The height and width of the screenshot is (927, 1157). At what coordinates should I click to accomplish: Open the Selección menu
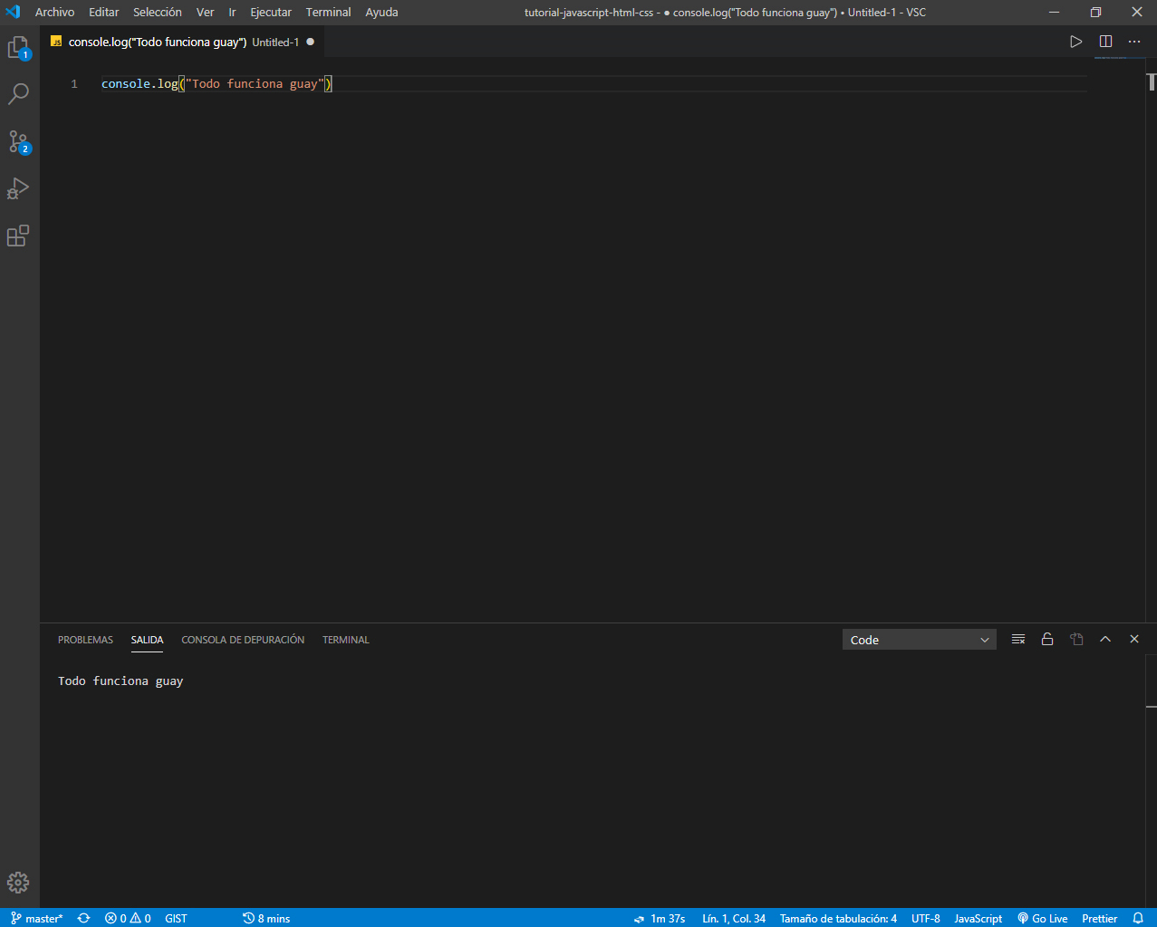[157, 13]
